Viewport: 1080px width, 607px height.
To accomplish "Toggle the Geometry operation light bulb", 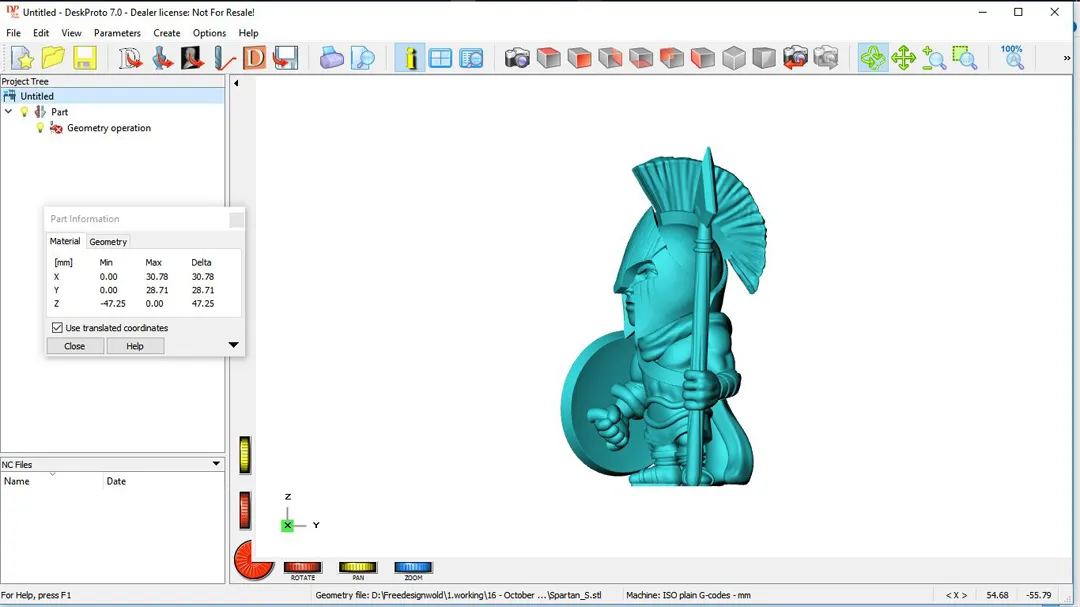I will (x=40, y=128).
